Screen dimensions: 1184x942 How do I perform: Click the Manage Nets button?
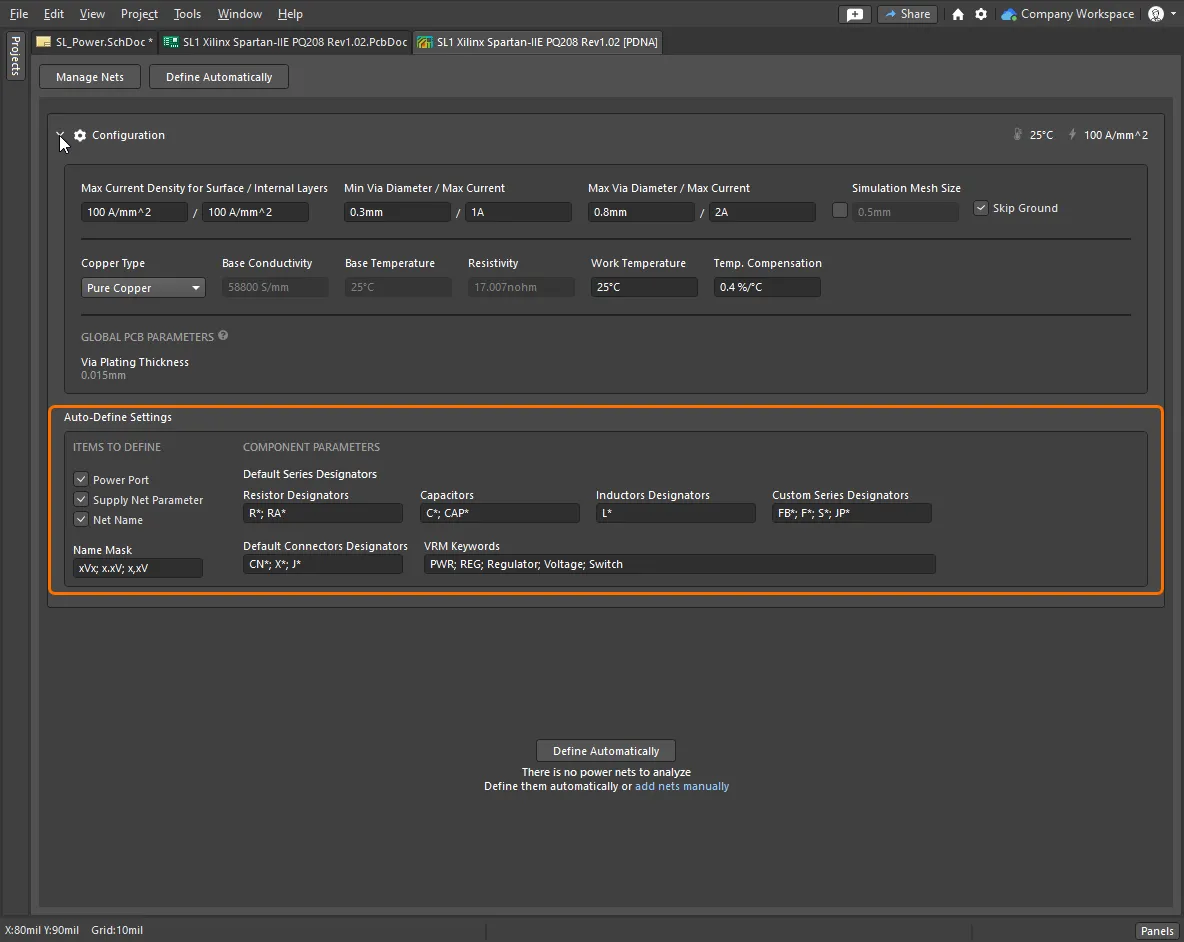90,77
